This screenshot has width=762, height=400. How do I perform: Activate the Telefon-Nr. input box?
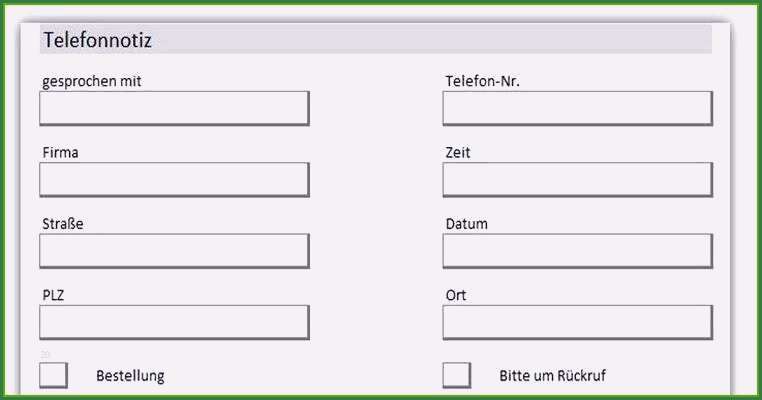click(x=577, y=108)
